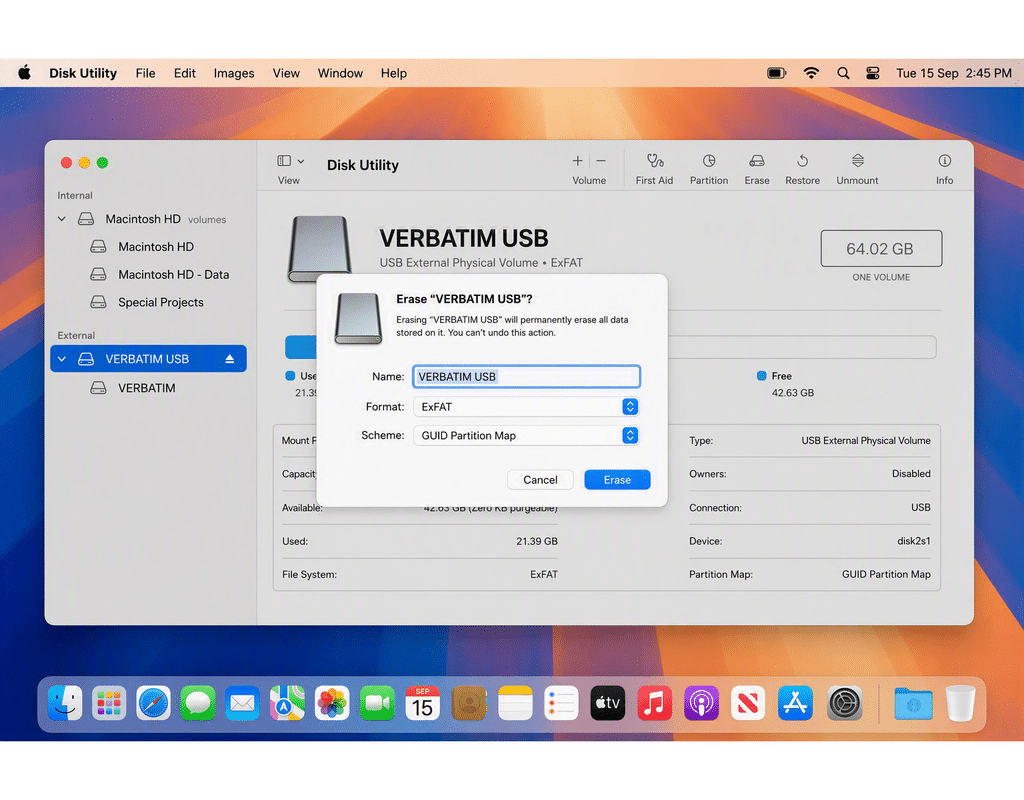This screenshot has width=1024, height=800.
Task: Click the Free space color legend square
Action: point(761,376)
